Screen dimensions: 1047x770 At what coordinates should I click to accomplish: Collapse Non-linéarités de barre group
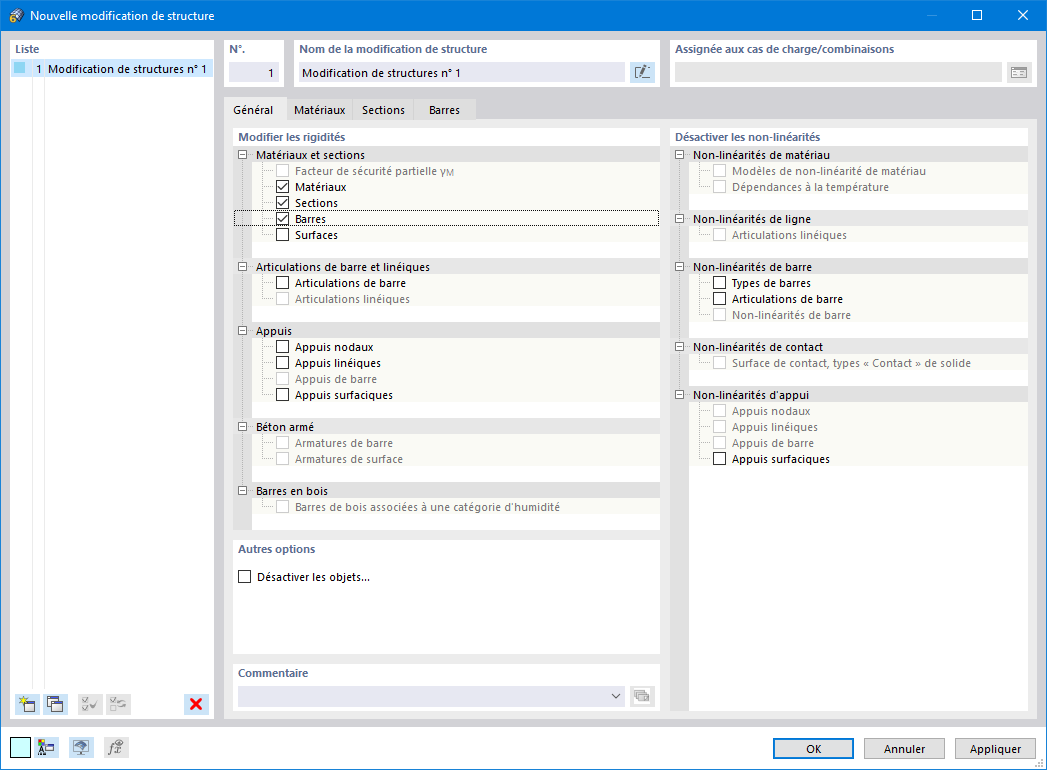[x=679, y=266]
